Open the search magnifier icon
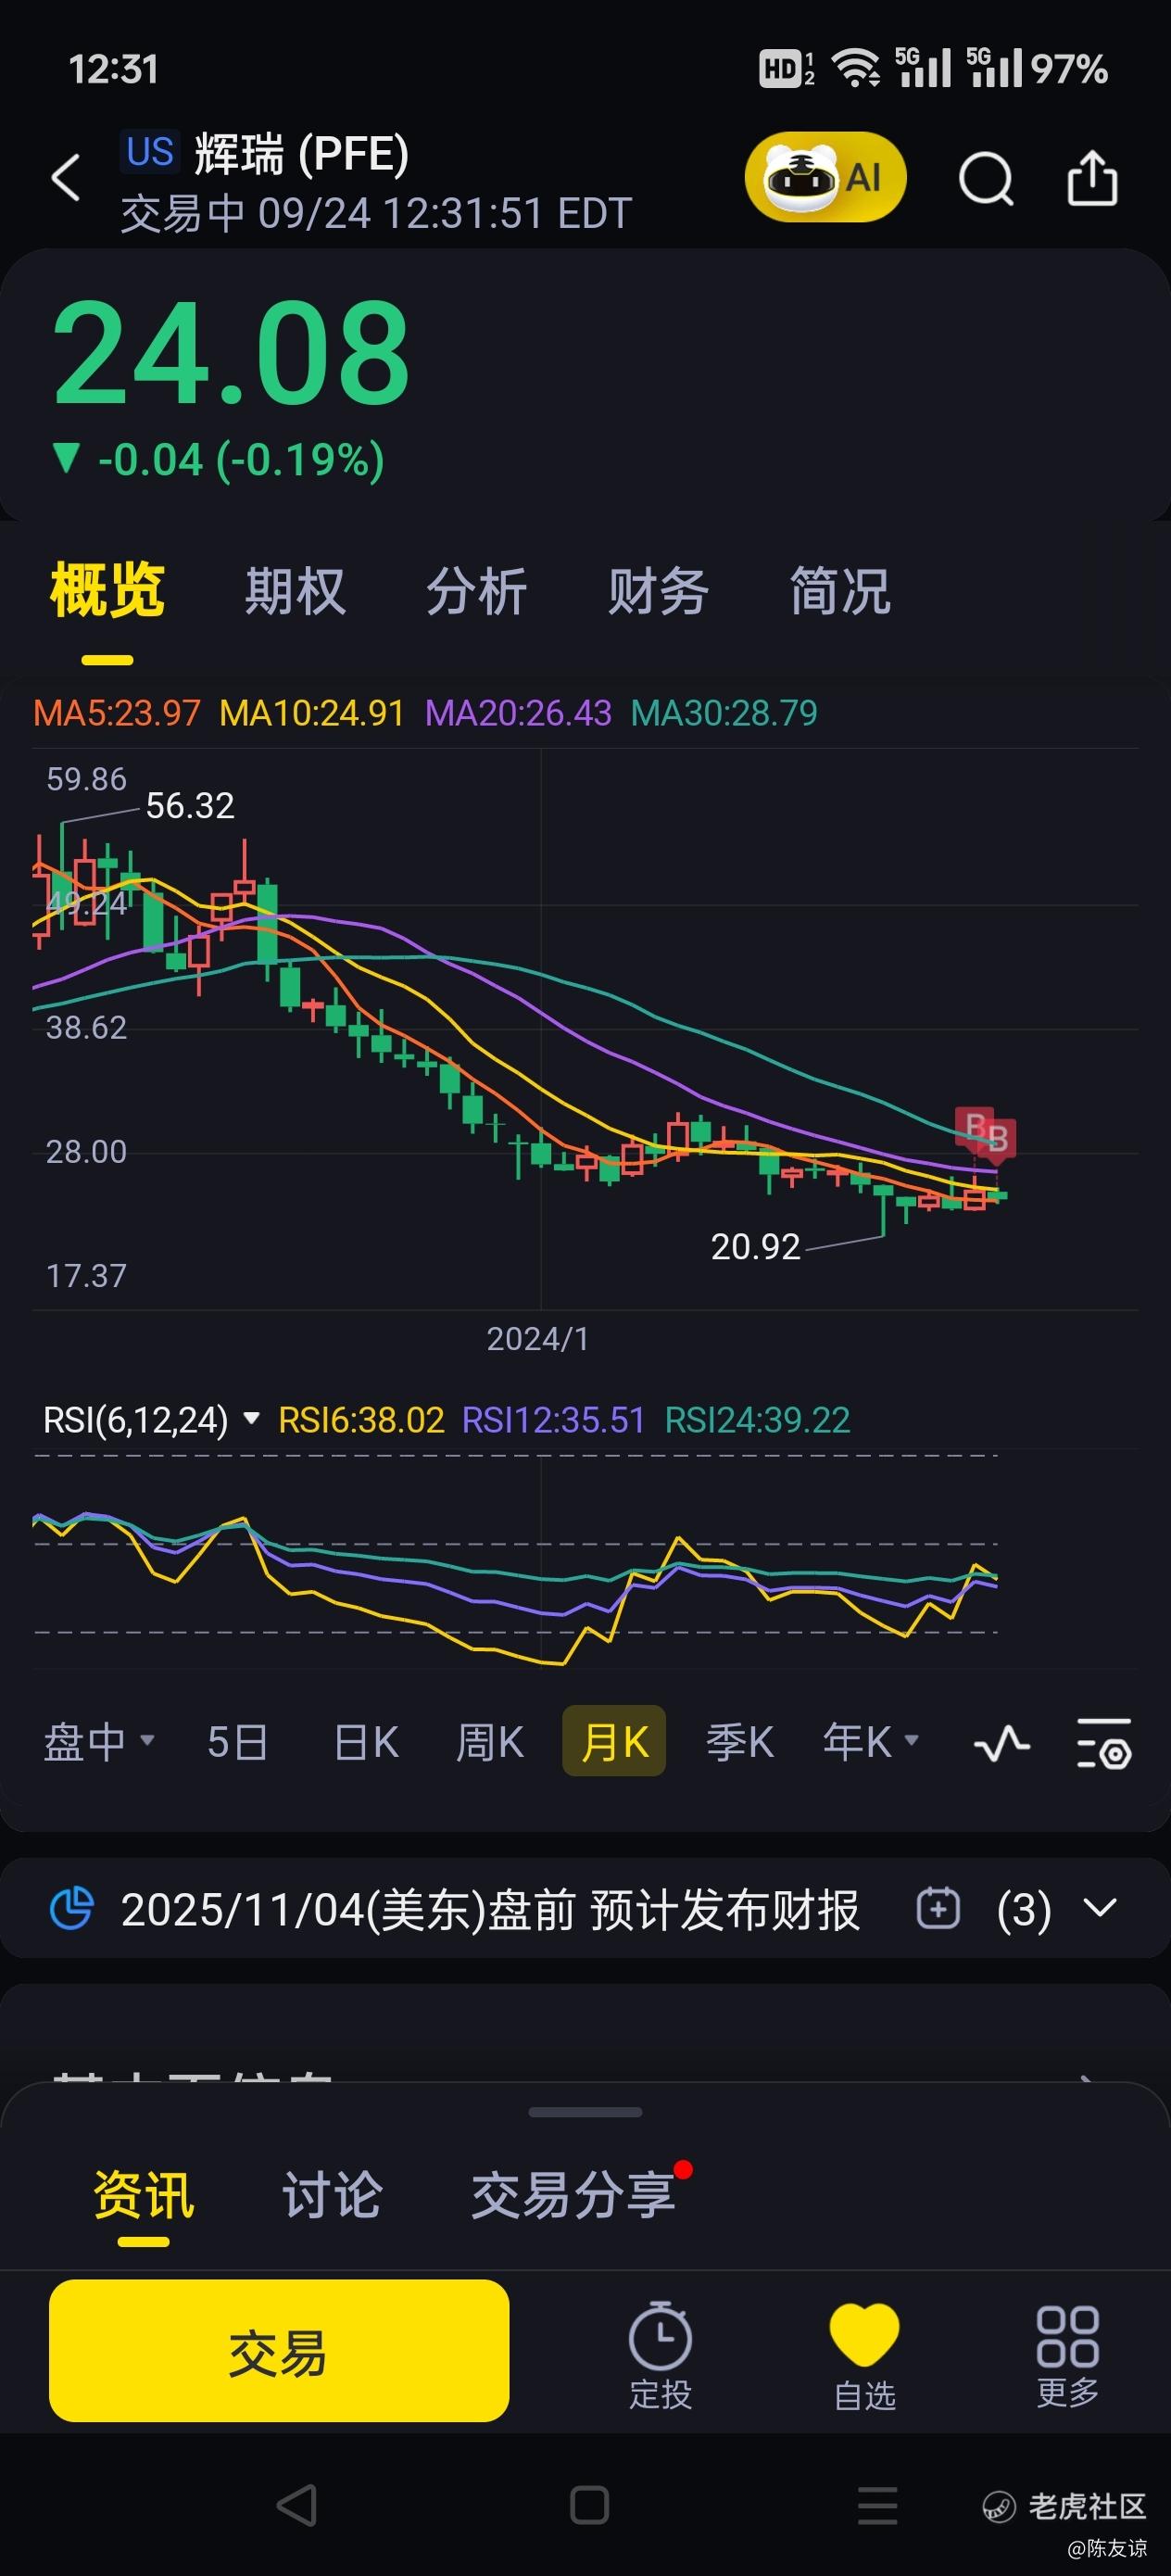Screen dimensions: 1171x2576 point(986,179)
